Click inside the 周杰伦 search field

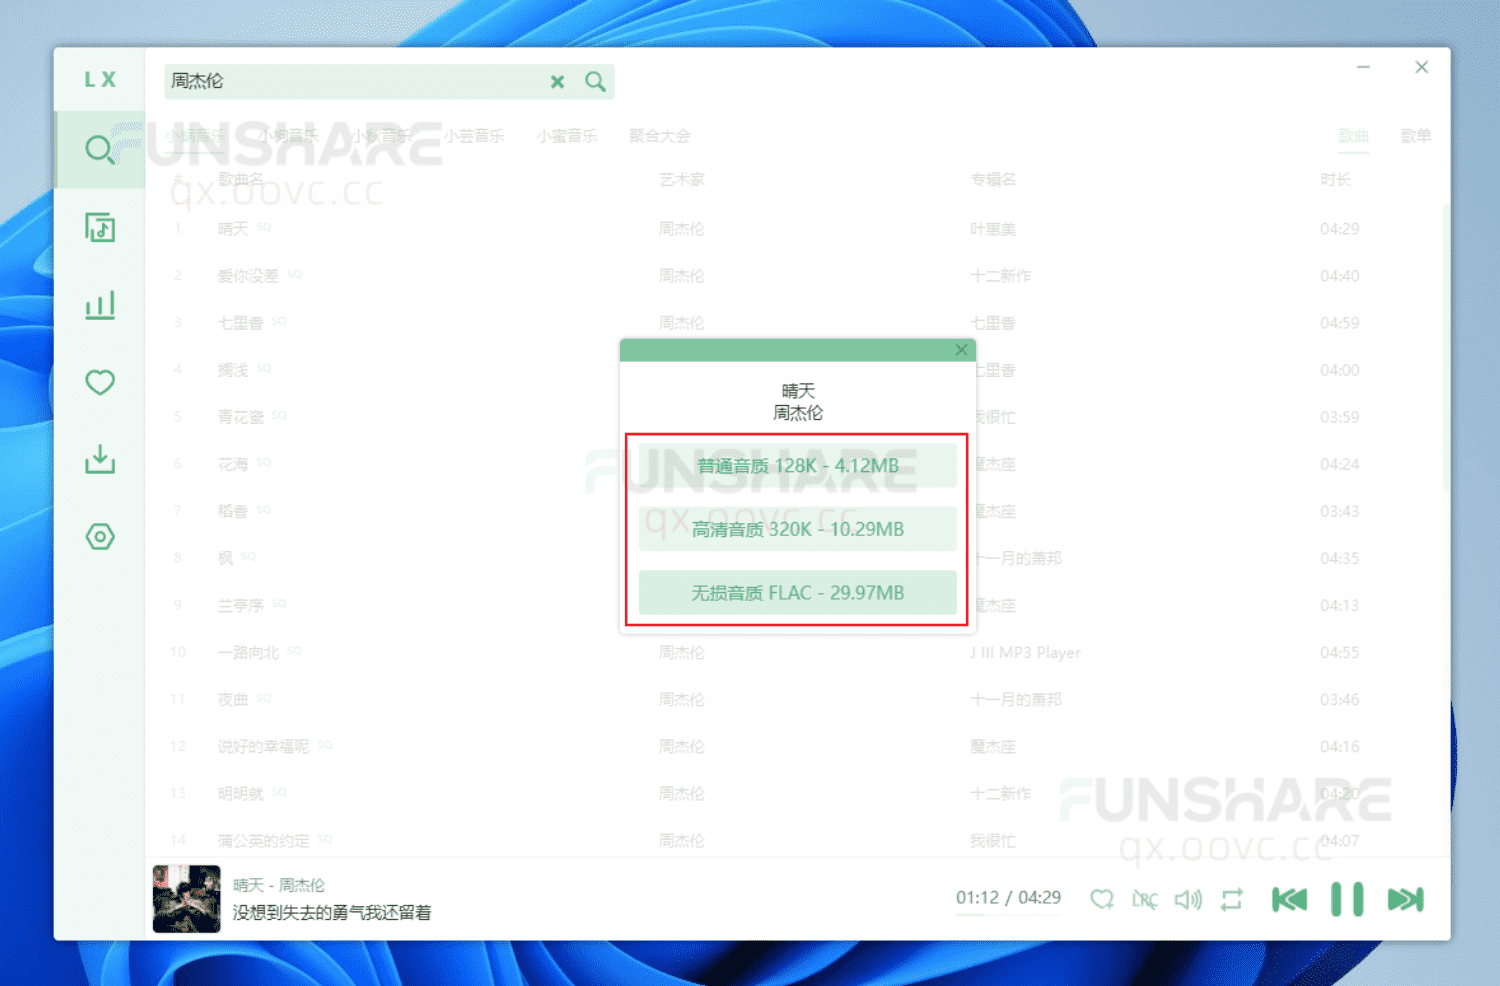(350, 82)
